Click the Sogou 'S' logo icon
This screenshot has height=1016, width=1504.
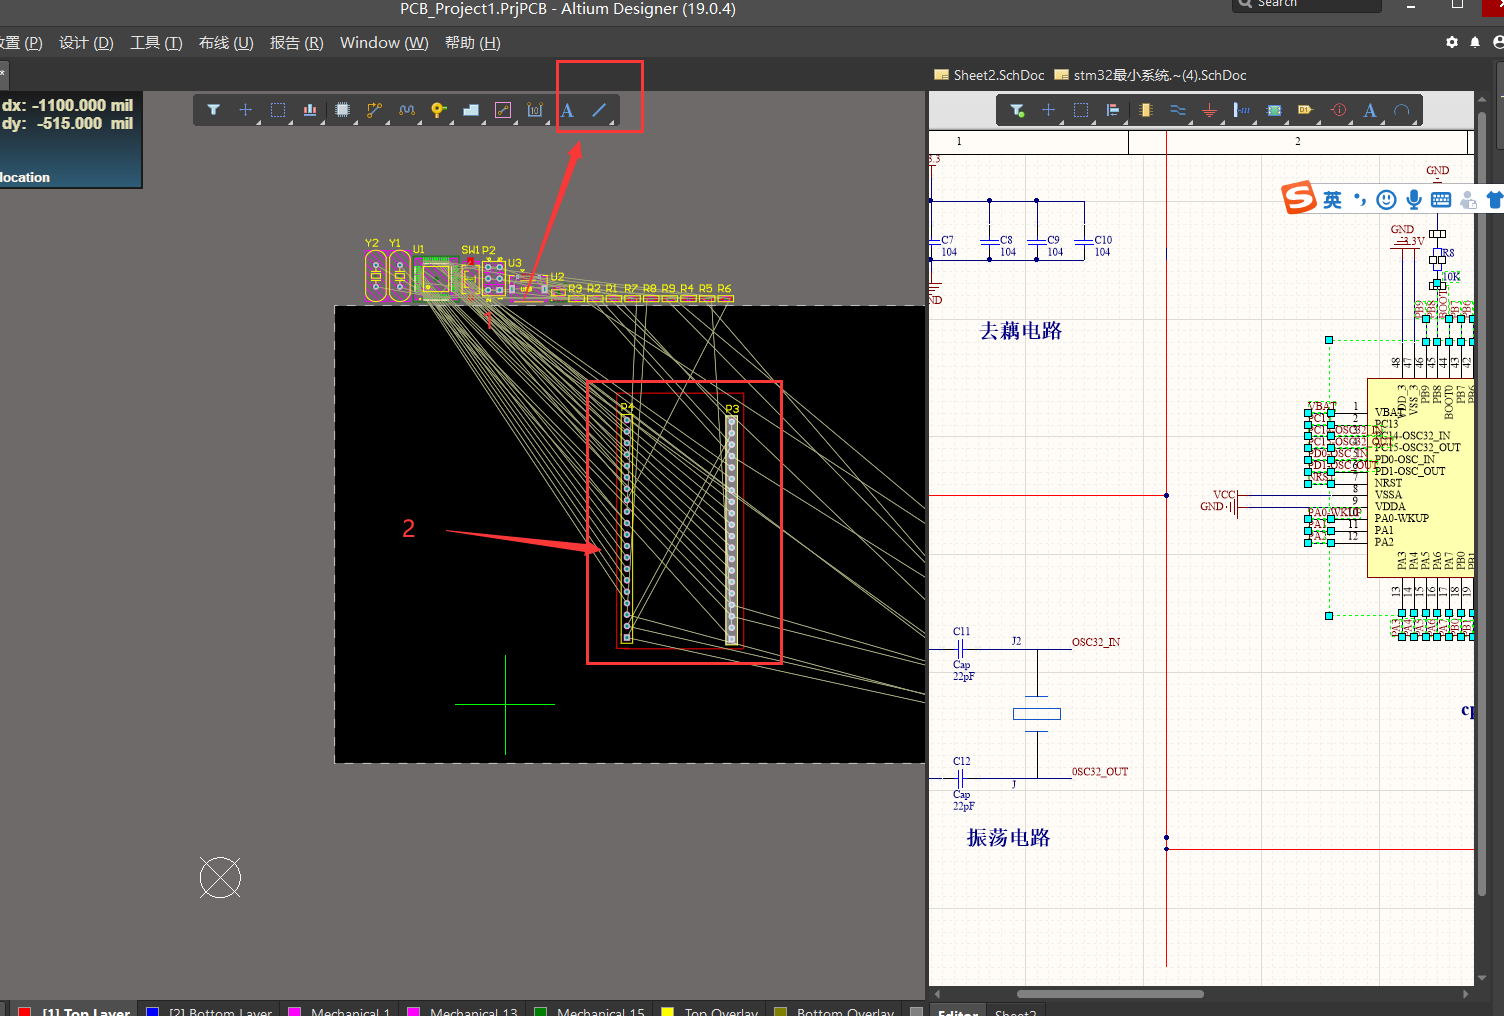[x=1299, y=198]
